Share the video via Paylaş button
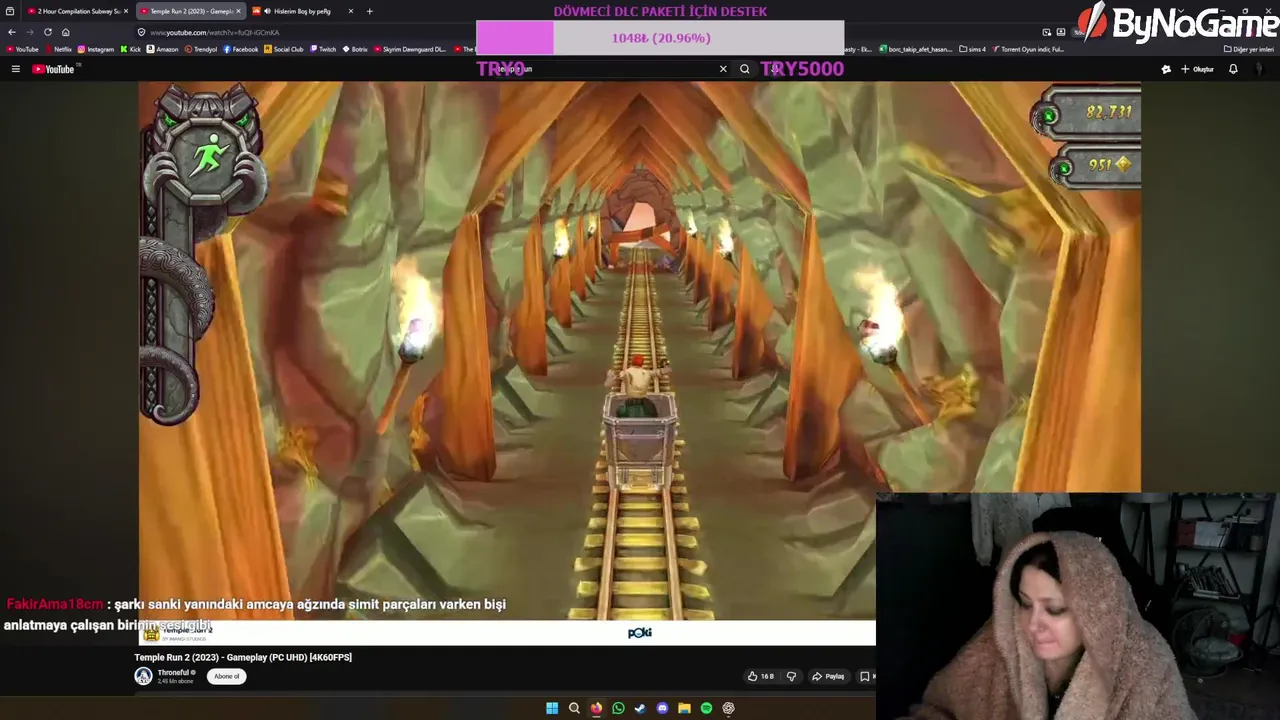 828,676
